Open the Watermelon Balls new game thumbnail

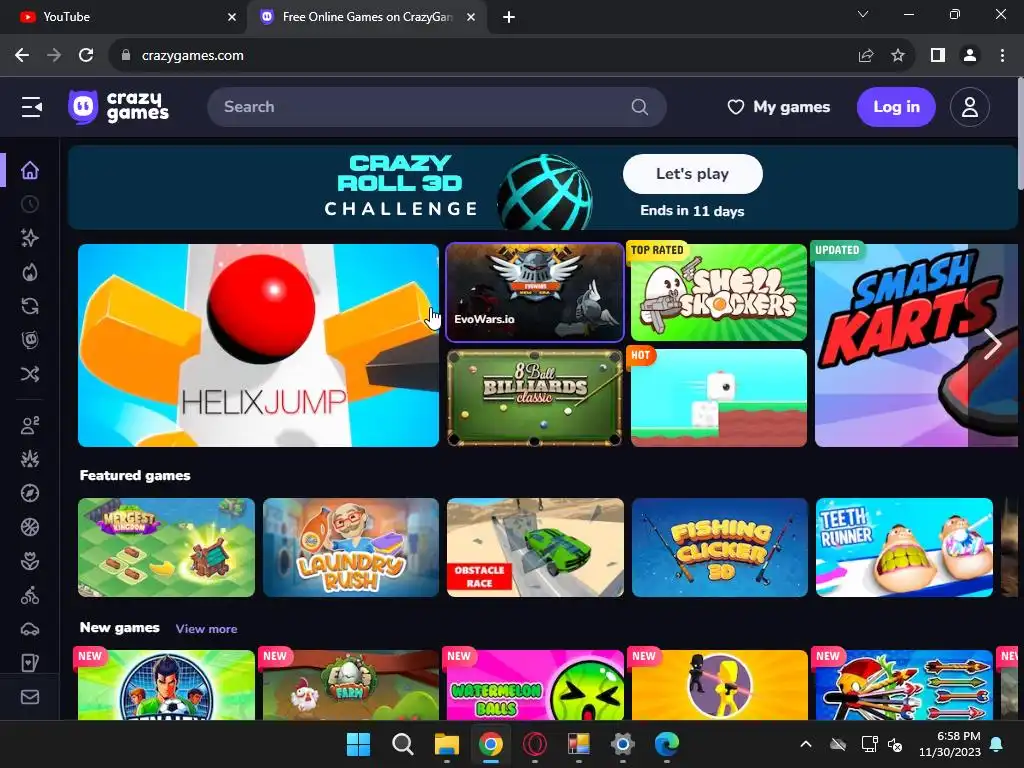(x=535, y=685)
